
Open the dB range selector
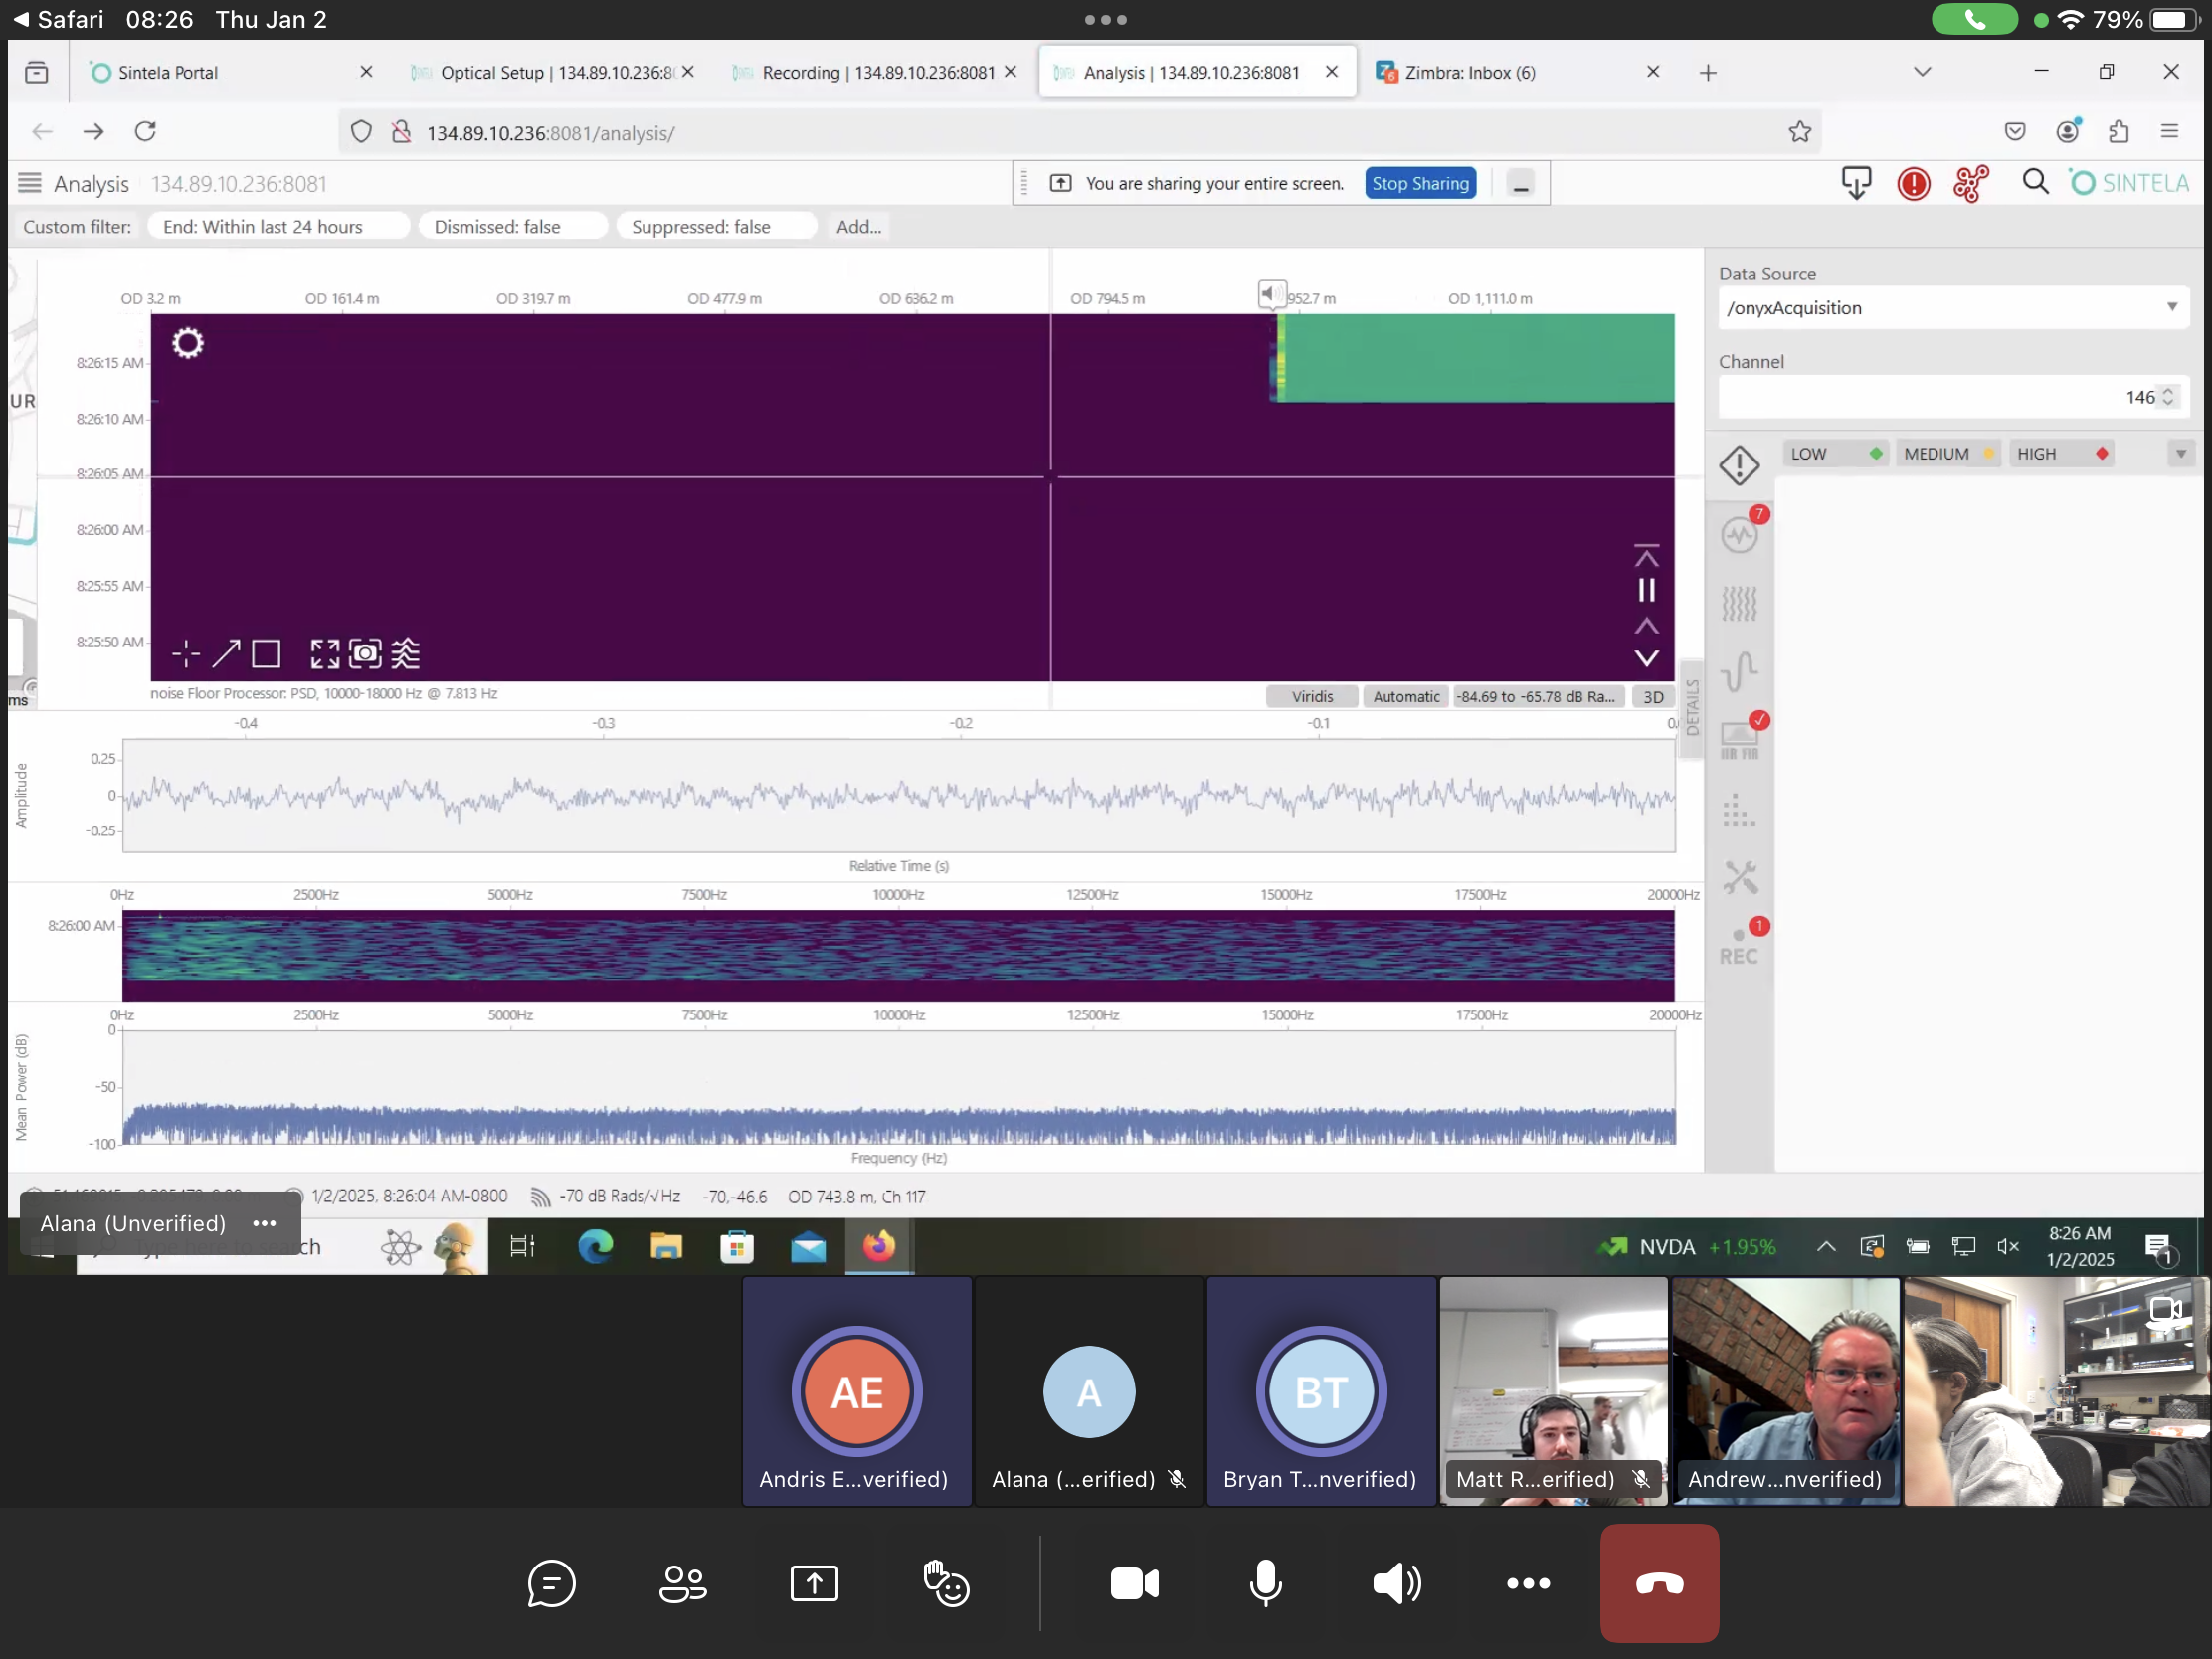click(1536, 697)
